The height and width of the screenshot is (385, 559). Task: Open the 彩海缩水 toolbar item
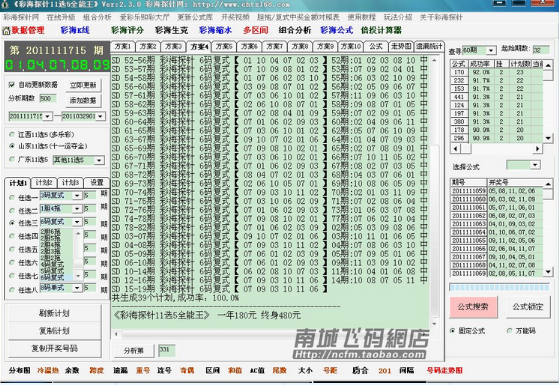[215, 30]
